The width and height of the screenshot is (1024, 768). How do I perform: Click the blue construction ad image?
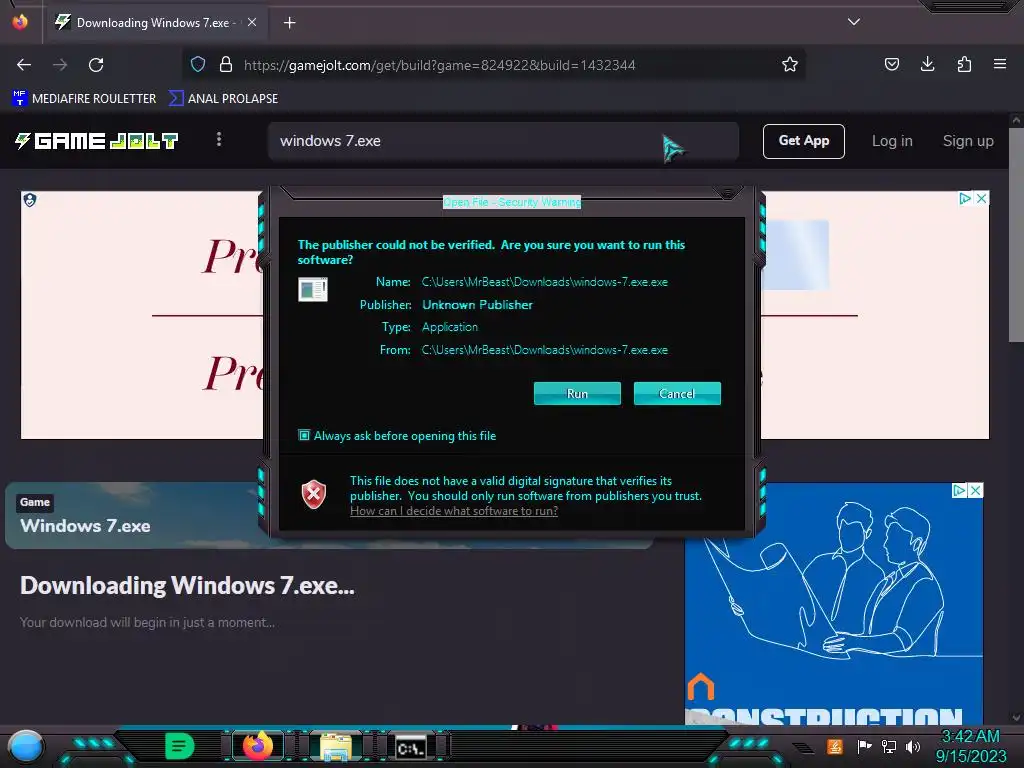[833, 604]
